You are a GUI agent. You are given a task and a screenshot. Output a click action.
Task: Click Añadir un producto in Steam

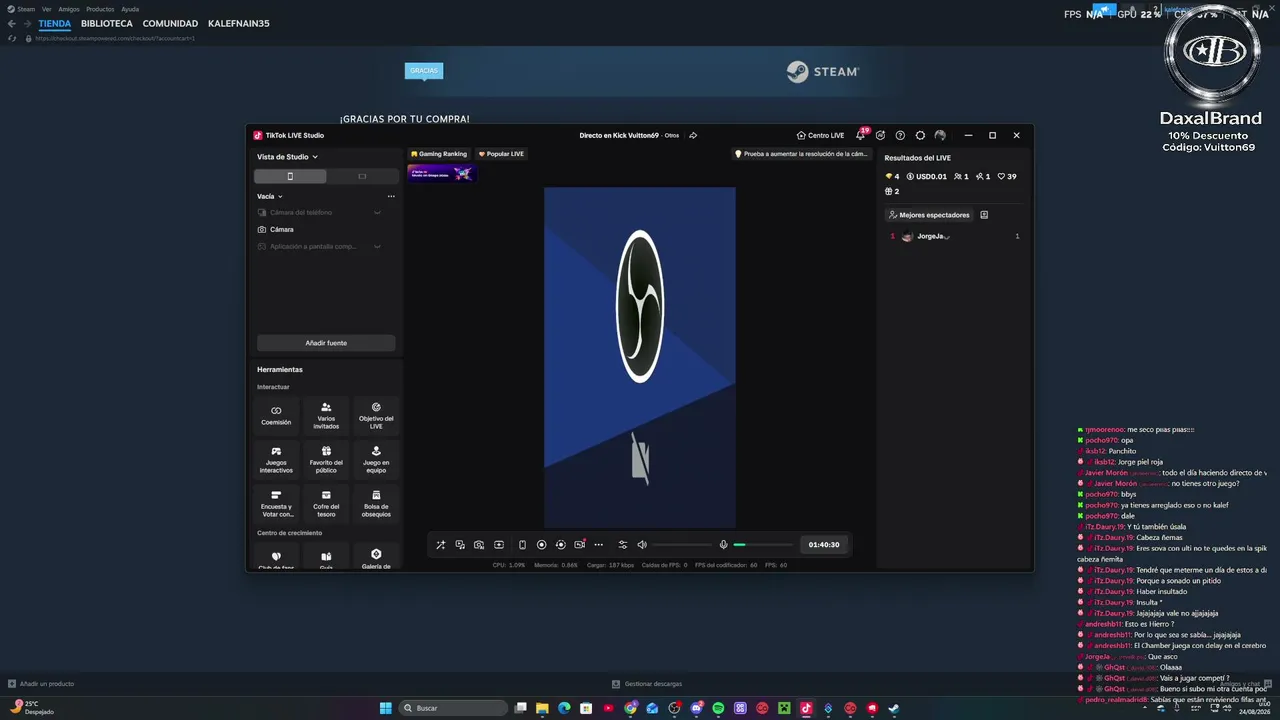[41, 684]
